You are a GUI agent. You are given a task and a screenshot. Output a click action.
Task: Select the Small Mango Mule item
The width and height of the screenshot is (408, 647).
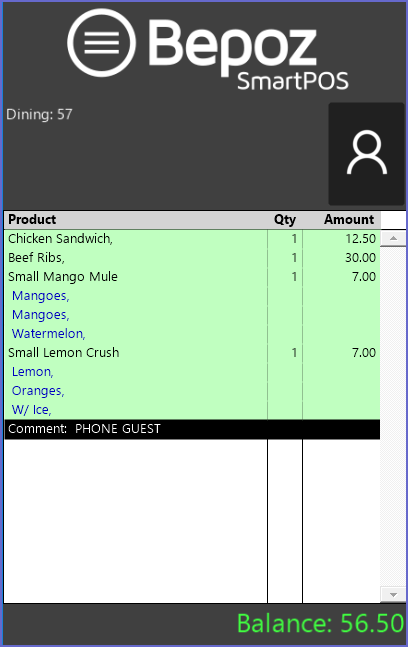coord(192,276)
